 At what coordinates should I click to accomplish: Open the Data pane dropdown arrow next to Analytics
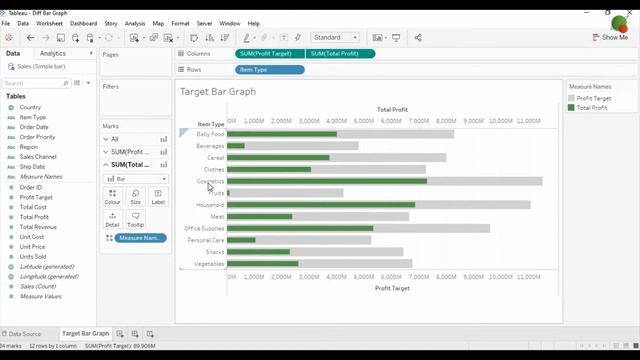tap(91, 53)
